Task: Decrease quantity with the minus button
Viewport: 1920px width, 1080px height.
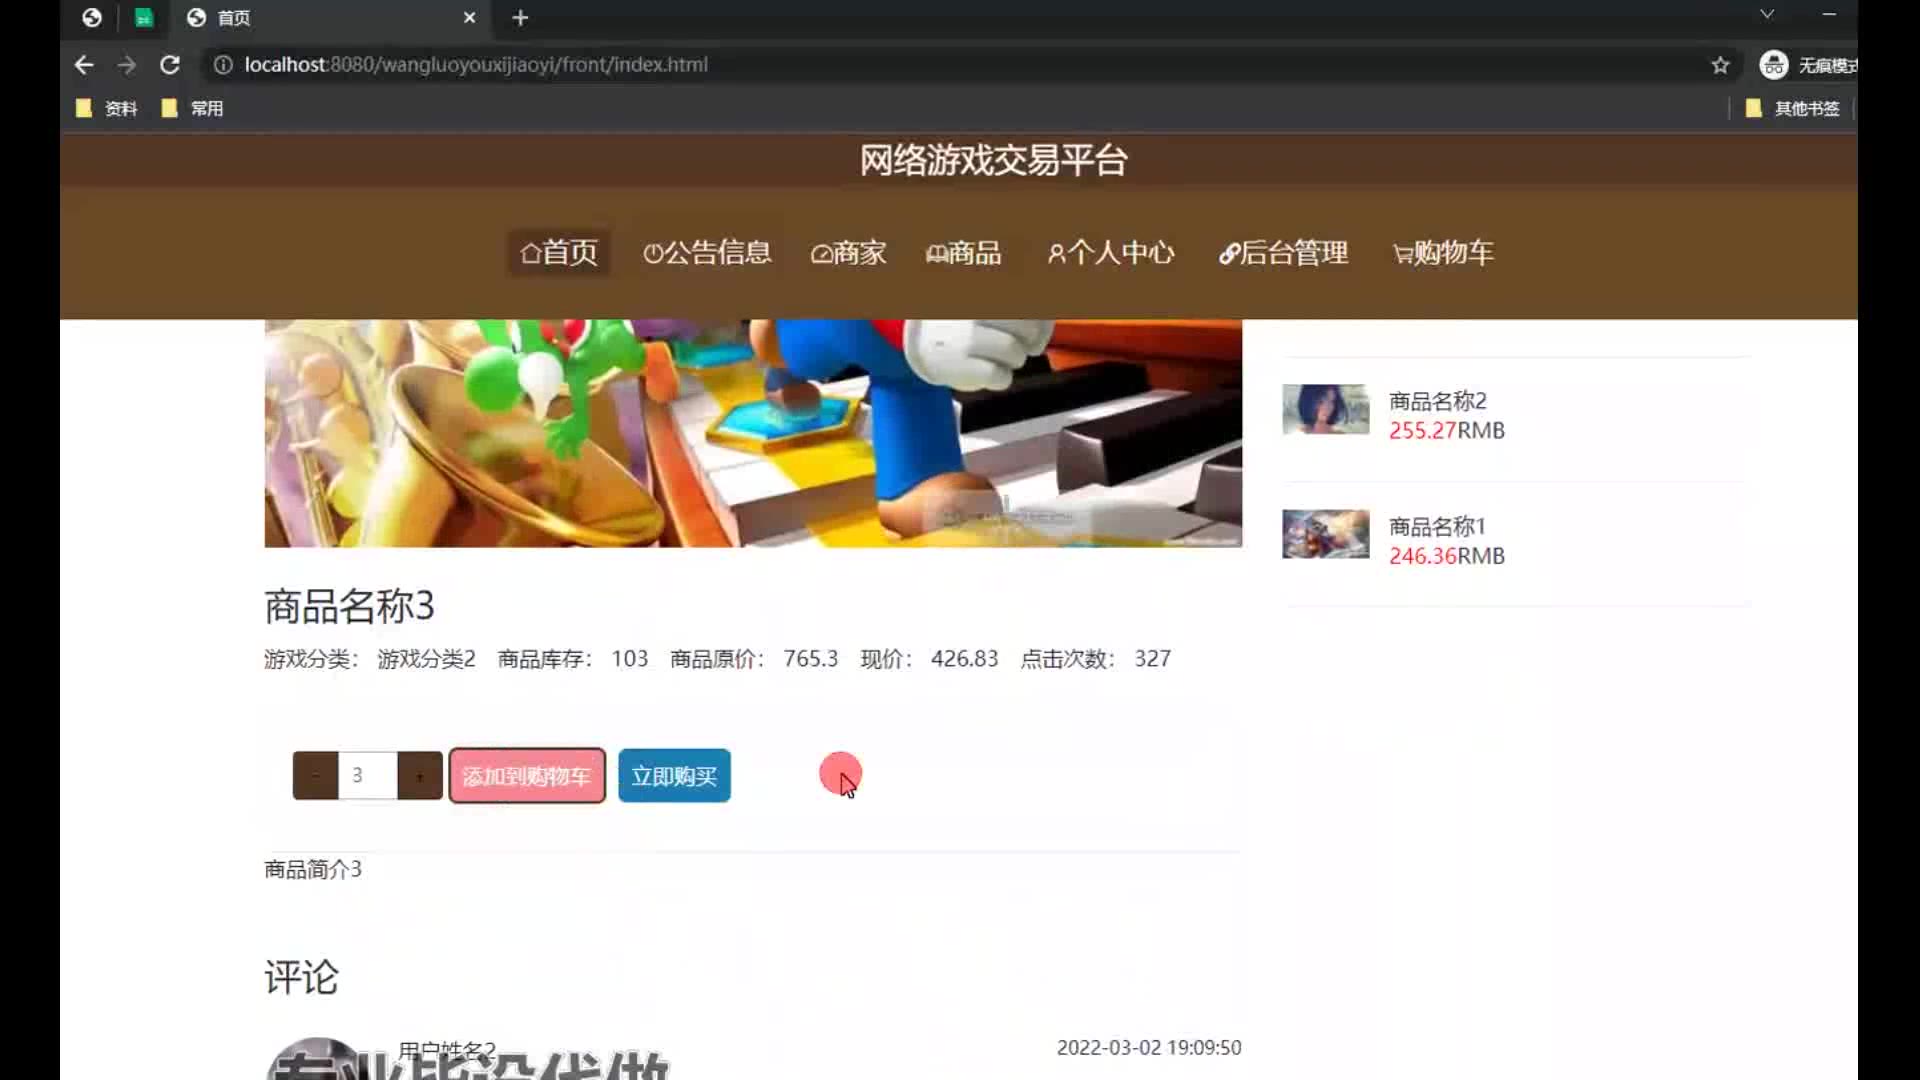Action: (315, 776)
